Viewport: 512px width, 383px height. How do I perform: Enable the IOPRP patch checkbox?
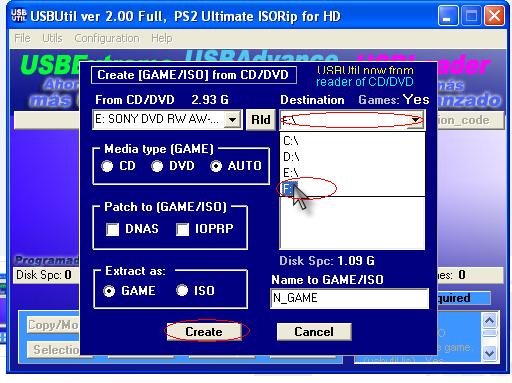pos(182,229)
